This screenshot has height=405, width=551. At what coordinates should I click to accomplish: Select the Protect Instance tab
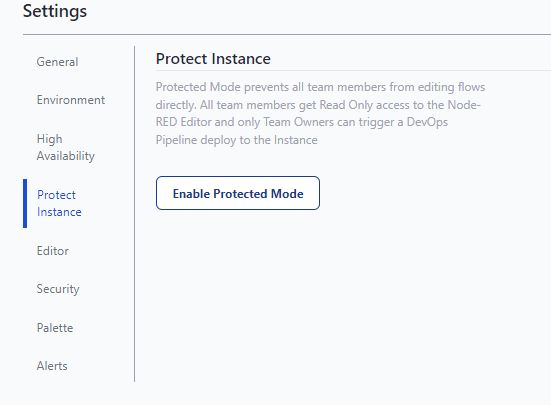pos(59,203)
